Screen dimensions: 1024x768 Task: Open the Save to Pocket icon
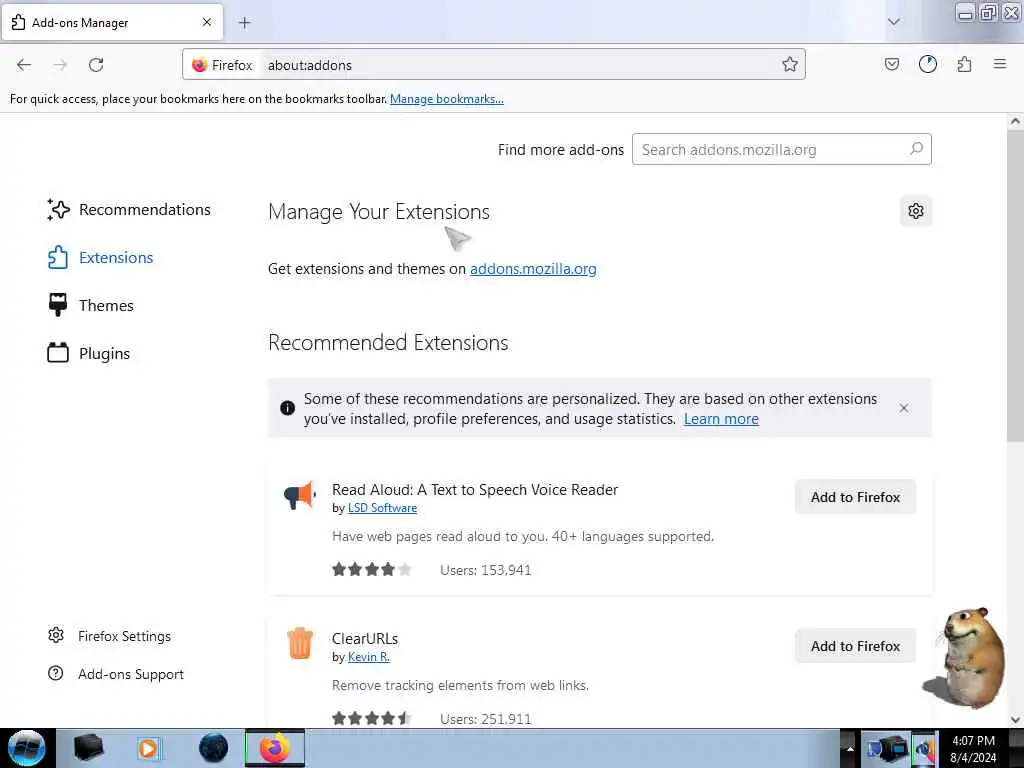(x=891, y=64)
